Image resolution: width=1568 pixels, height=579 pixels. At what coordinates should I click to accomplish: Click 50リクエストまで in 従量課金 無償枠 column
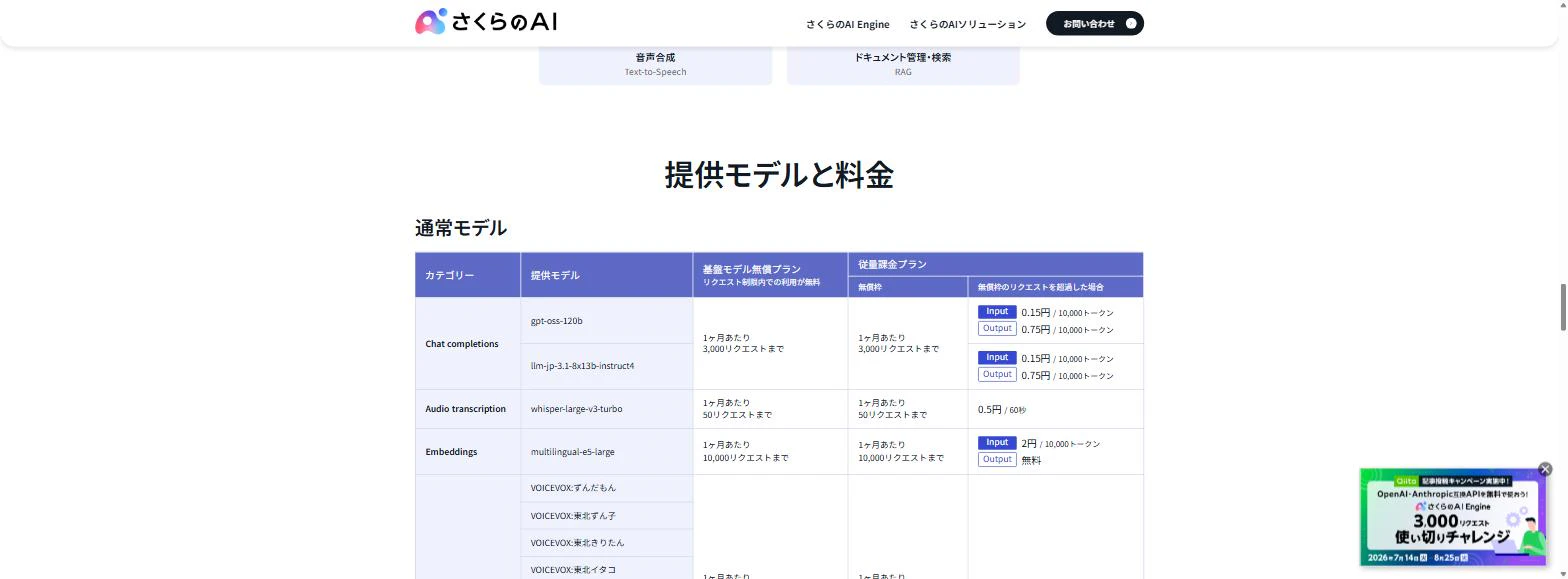pos(893,415)
